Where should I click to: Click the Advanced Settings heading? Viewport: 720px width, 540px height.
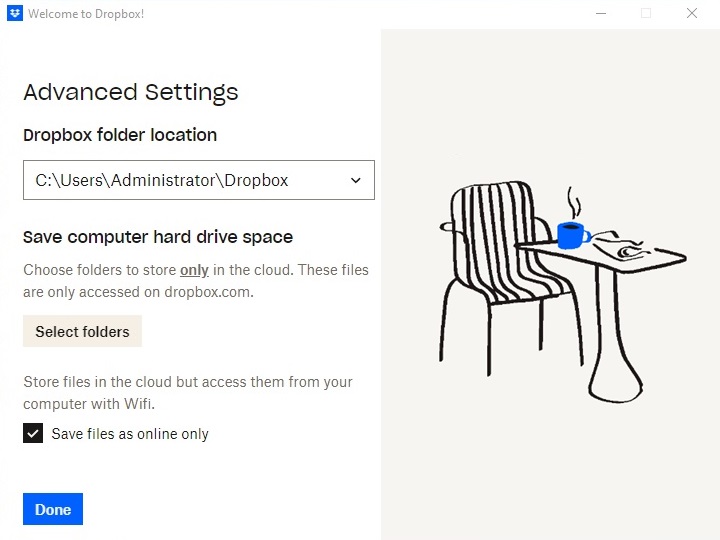point(131,92)
